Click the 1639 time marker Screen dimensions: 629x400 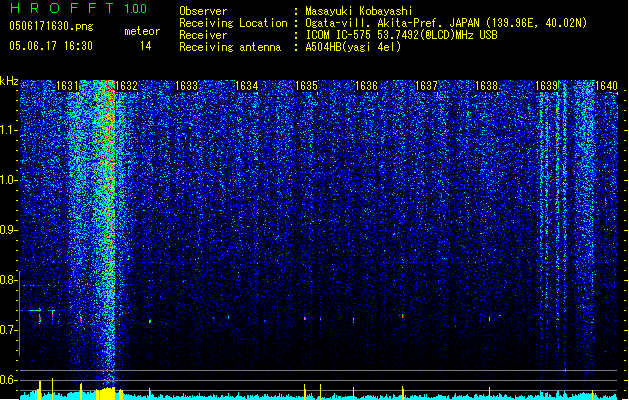(x=546, y=86)
